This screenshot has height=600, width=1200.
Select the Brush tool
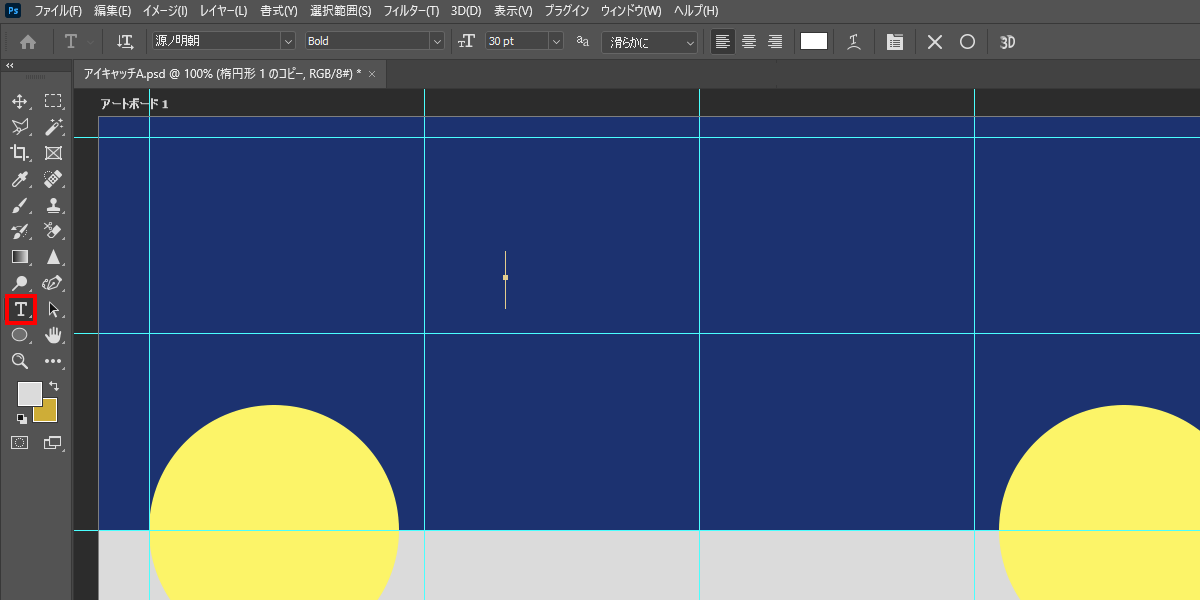click(x=19, y=205)
